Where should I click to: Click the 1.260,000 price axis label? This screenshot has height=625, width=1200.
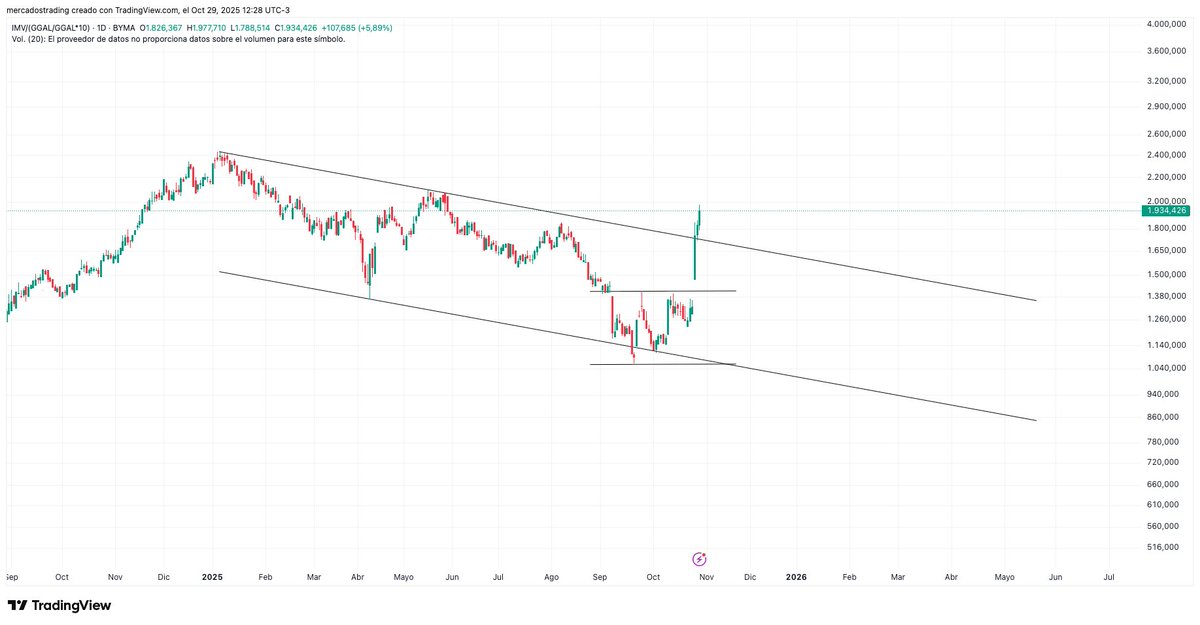(1167, 320)
